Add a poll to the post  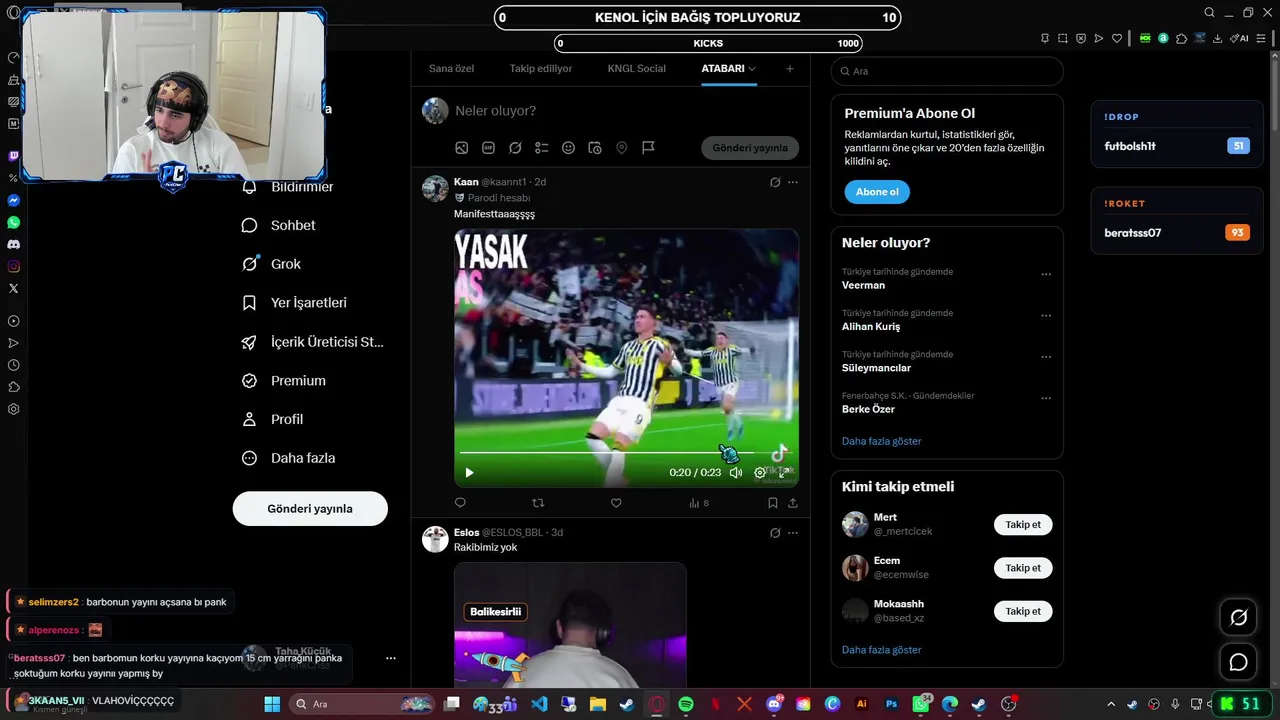pyautogui.click(x=542, y=148)
